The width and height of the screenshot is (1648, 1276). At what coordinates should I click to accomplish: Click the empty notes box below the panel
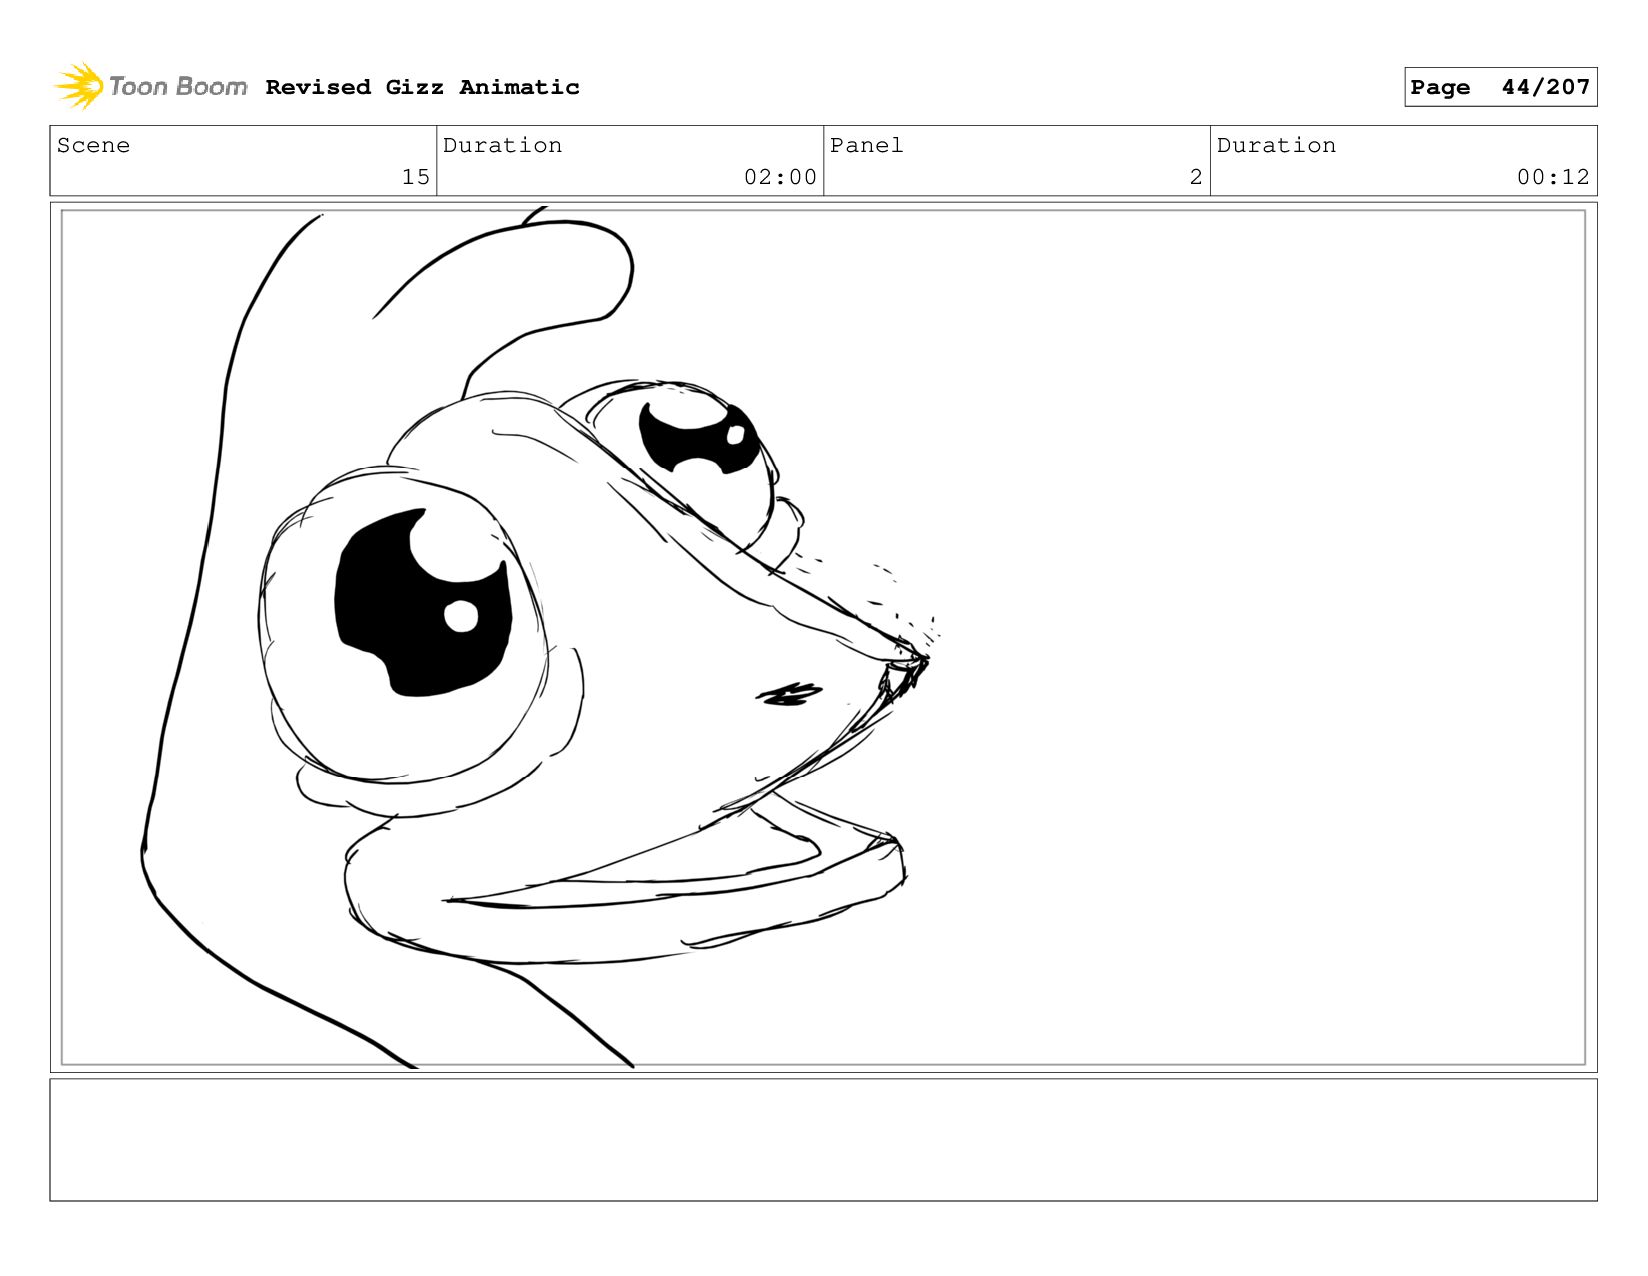tap(823, 1139)
